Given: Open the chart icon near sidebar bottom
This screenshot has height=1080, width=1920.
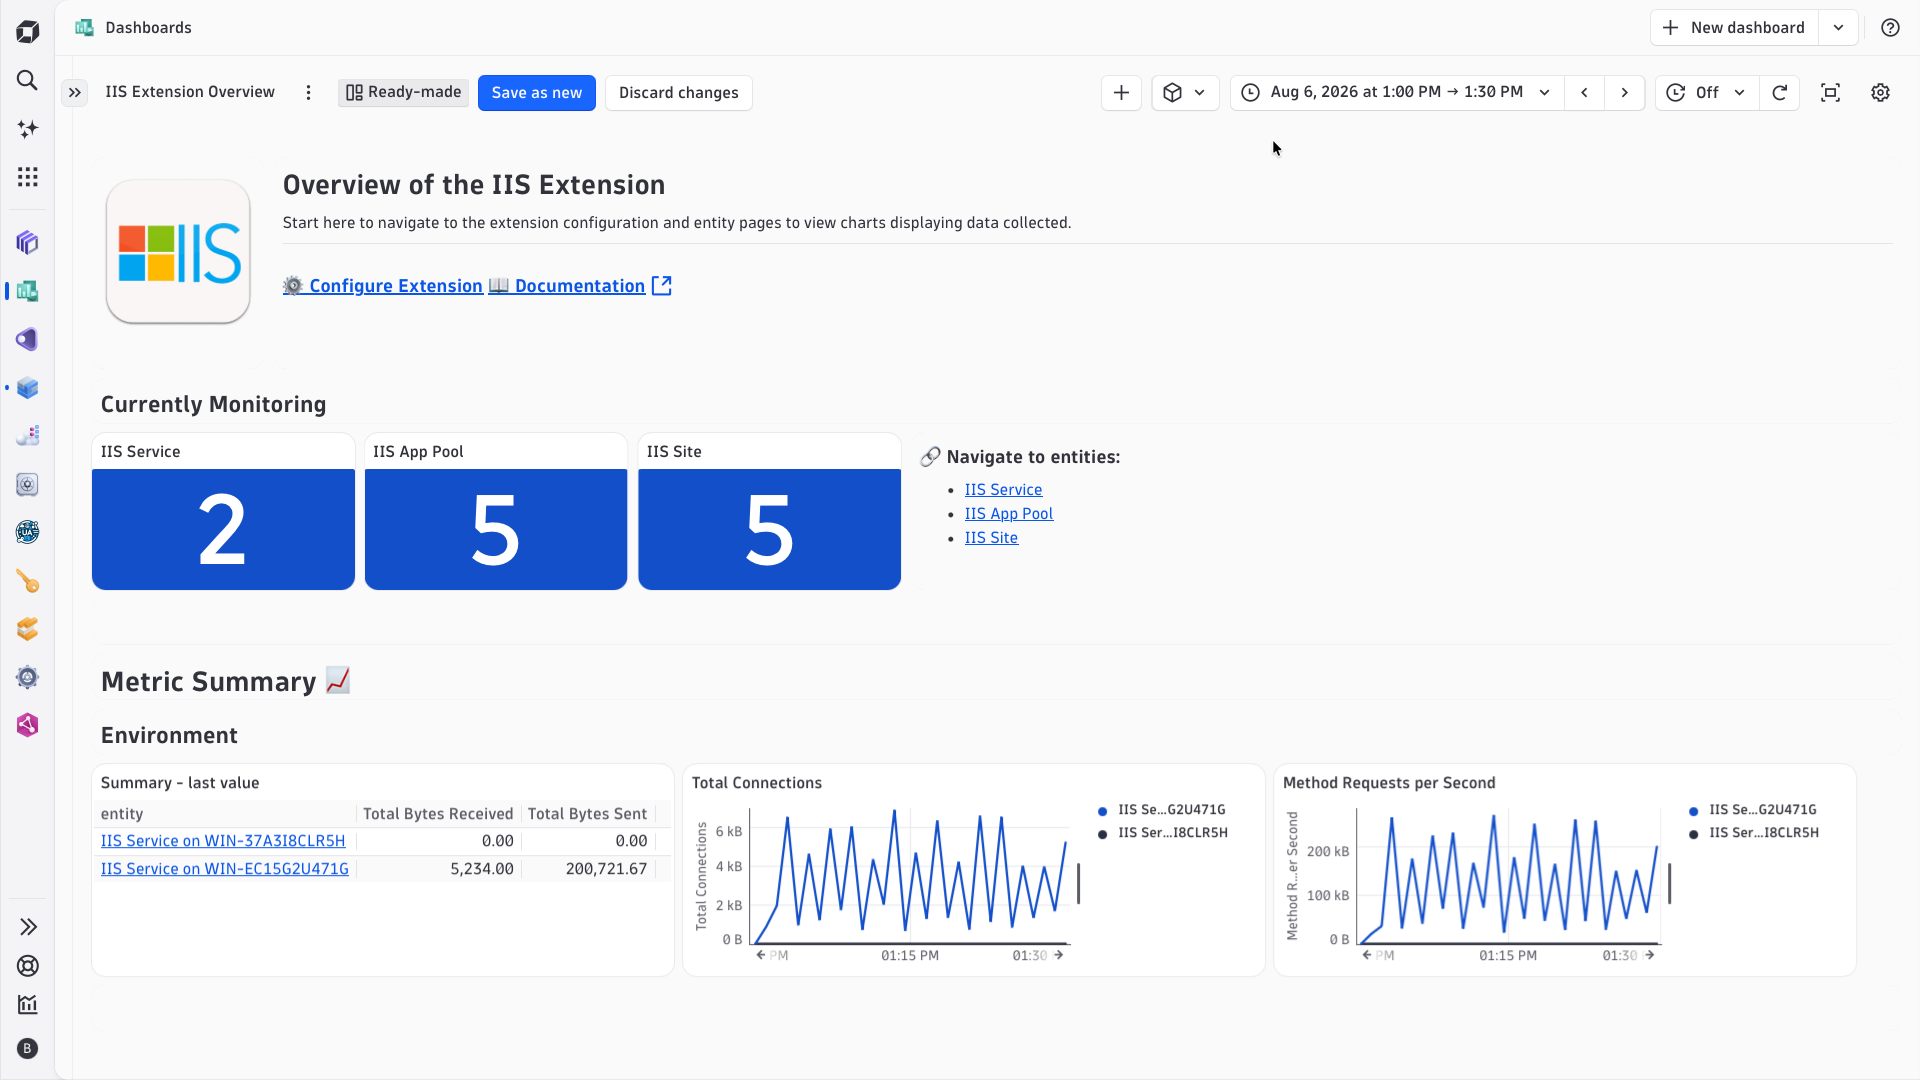Looking at the screenshot, I should (x=28, y=1005).
